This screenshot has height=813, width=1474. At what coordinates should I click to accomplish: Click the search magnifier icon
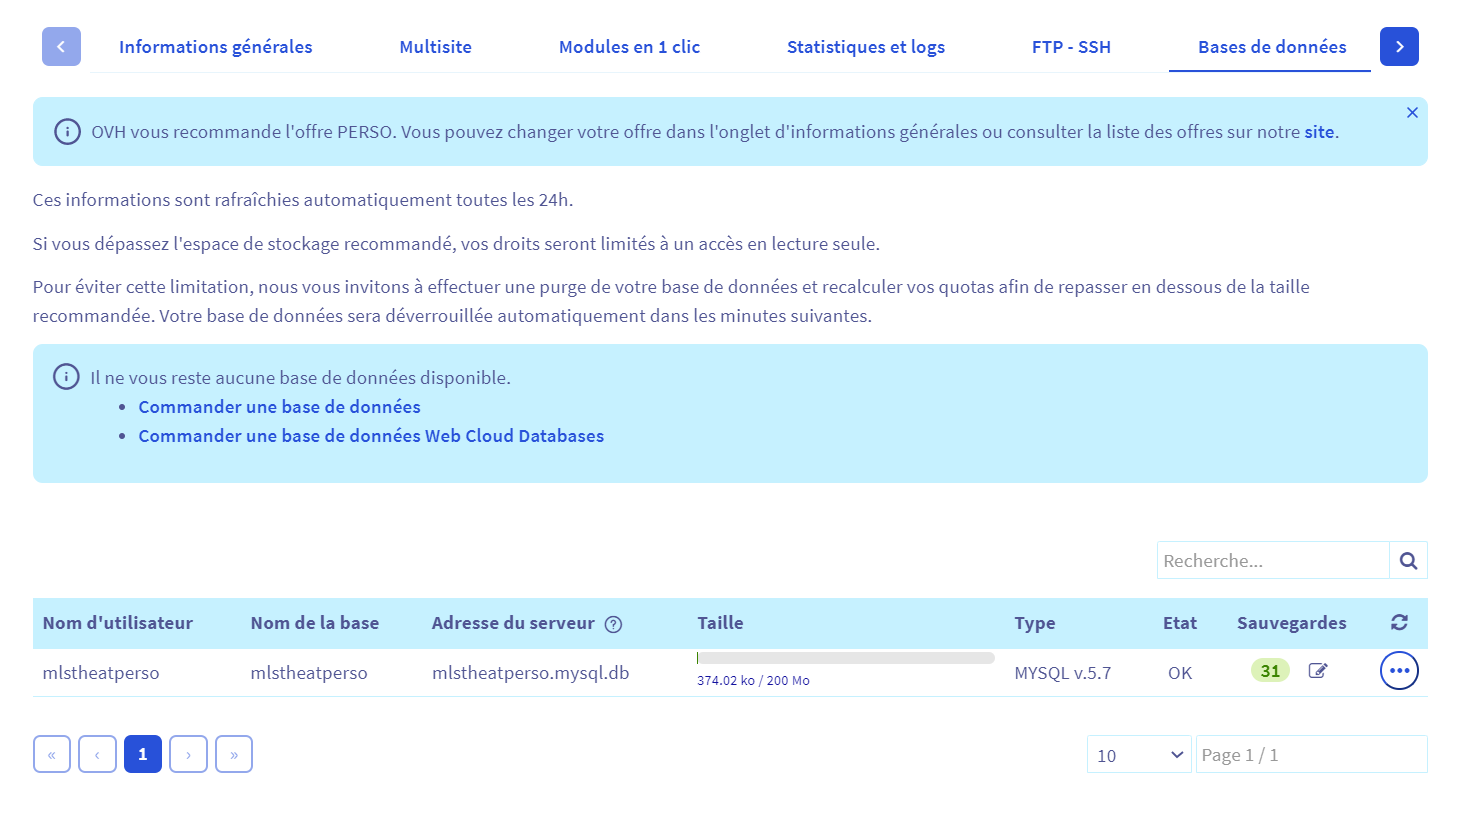[x=1408, y=561]
